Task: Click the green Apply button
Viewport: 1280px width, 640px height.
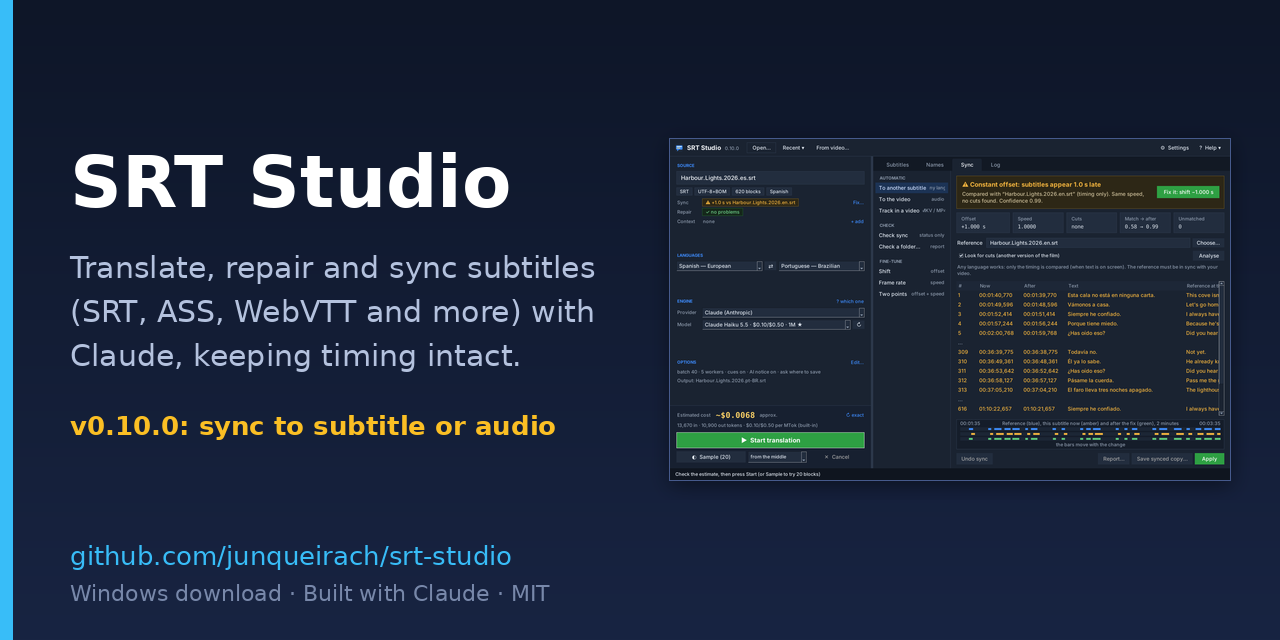Action: [1209, 458]
